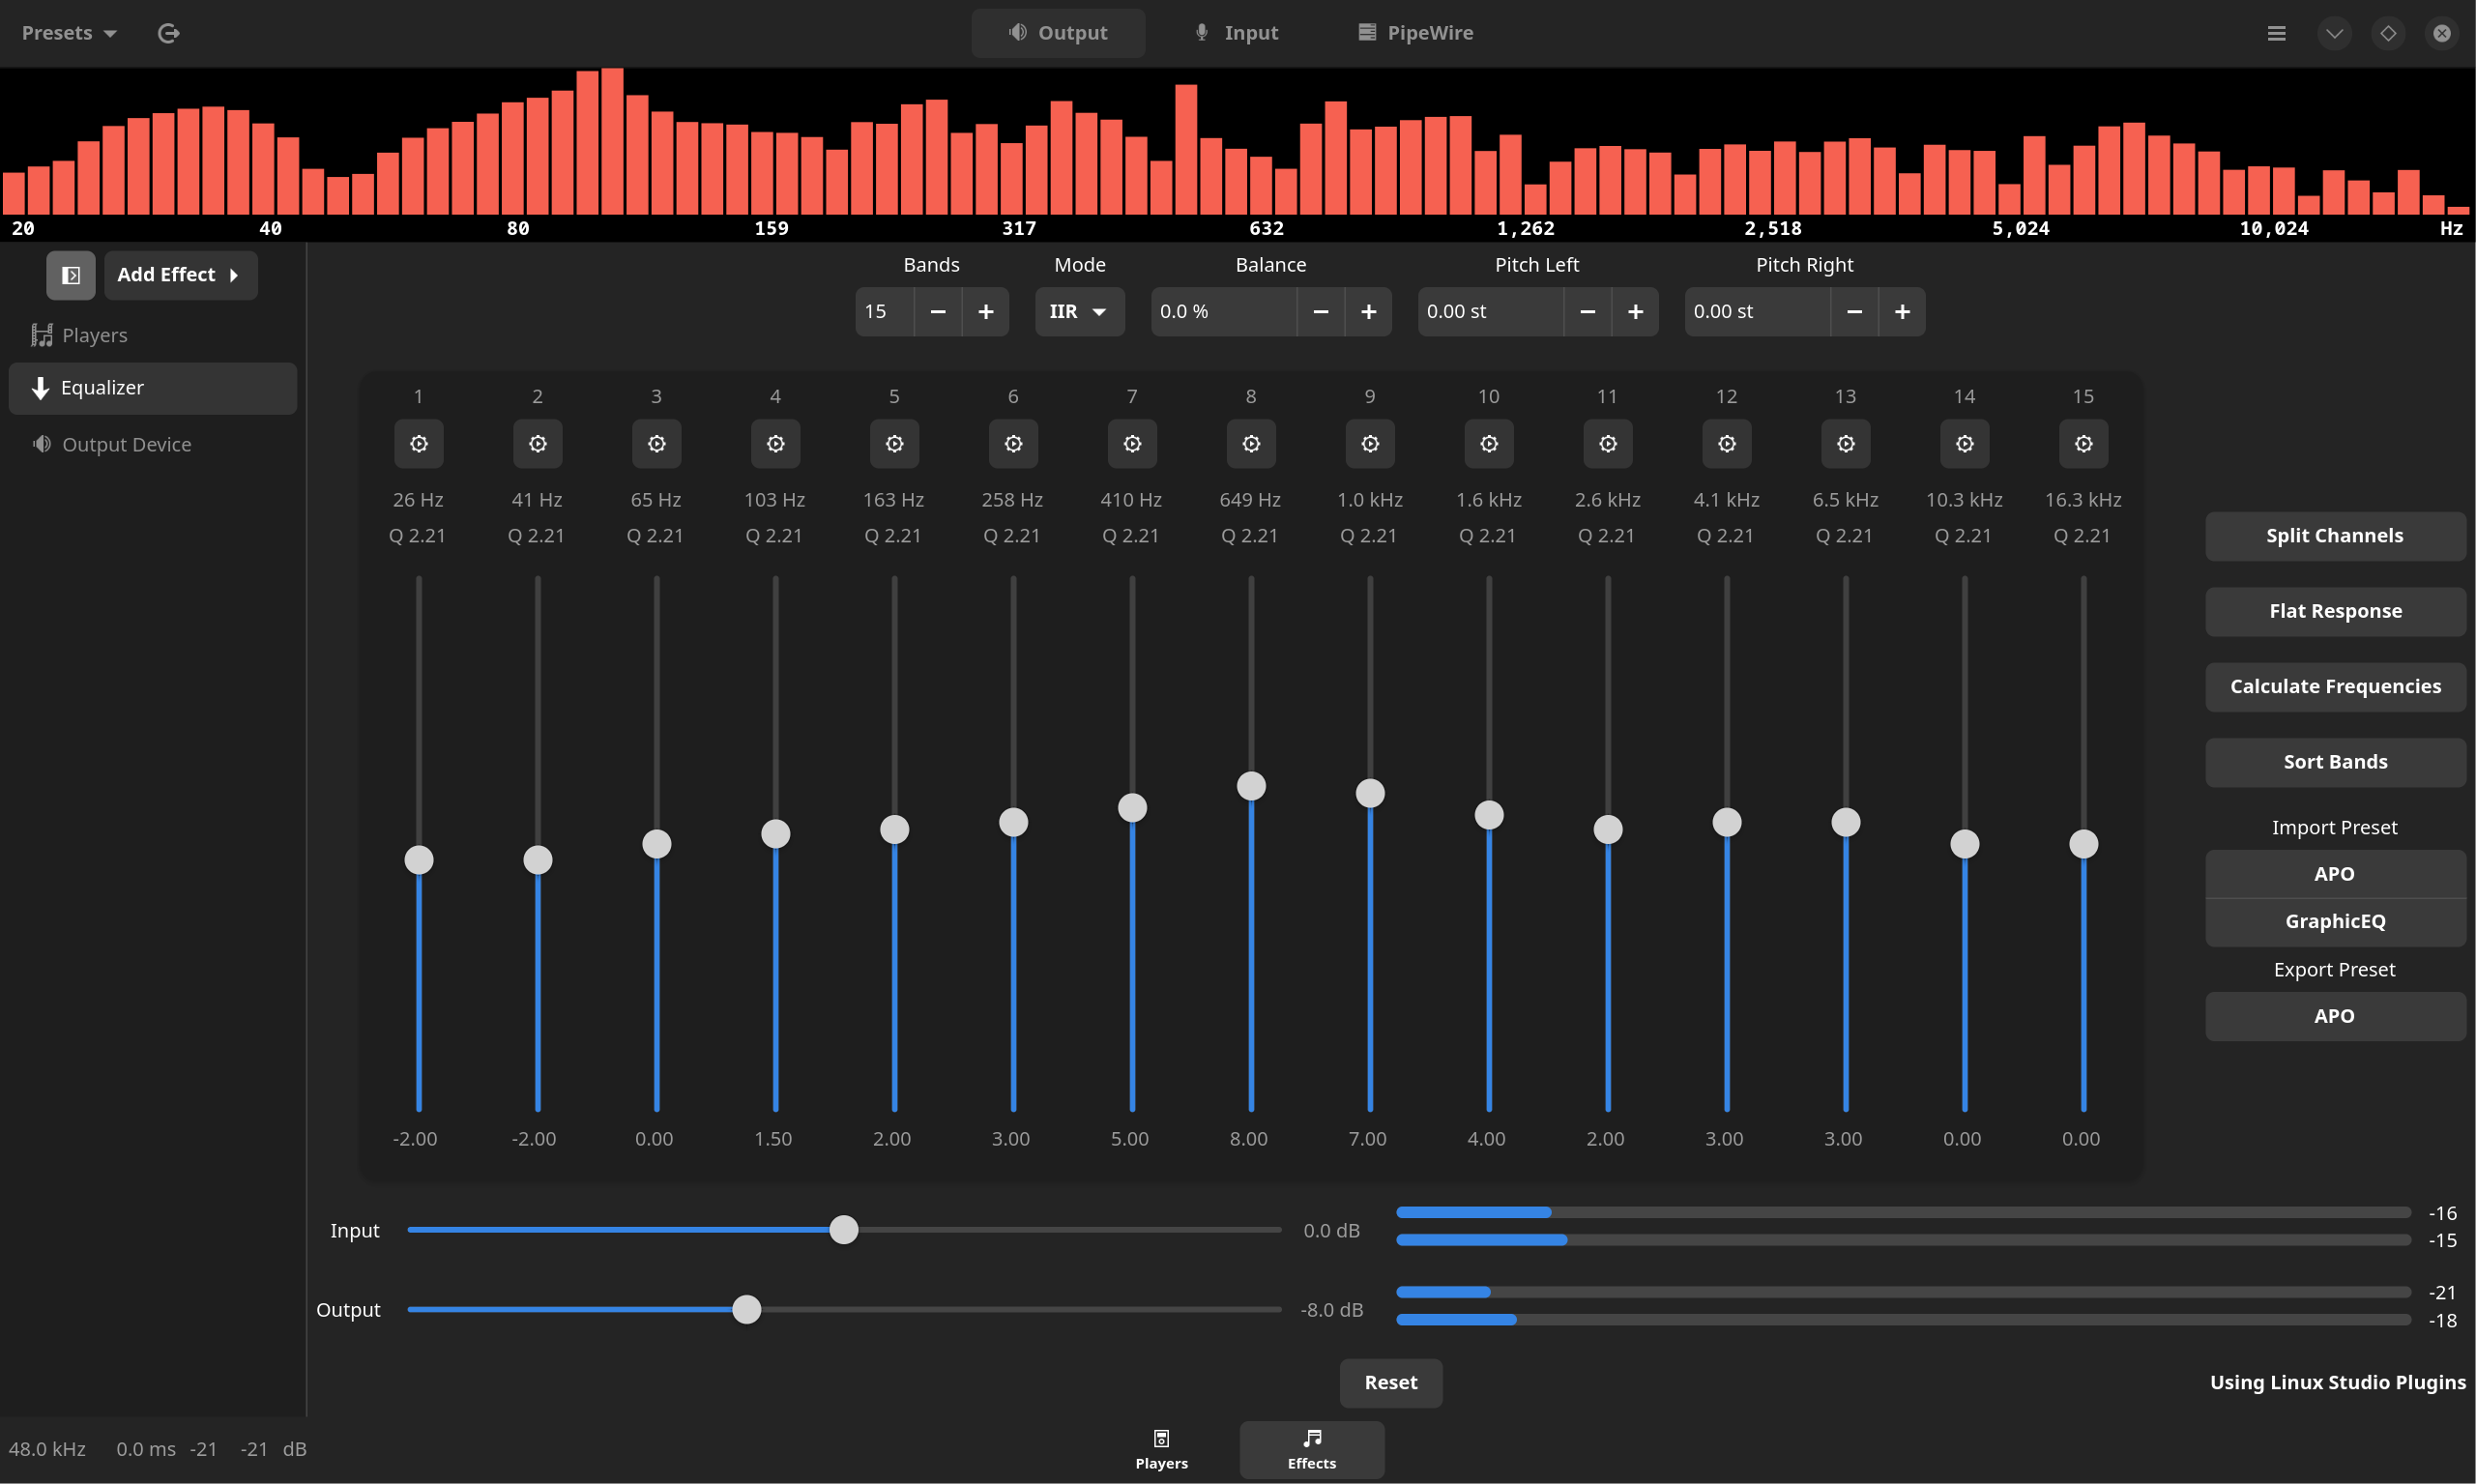Select Output Device in the sidebar

coord(126,444)
